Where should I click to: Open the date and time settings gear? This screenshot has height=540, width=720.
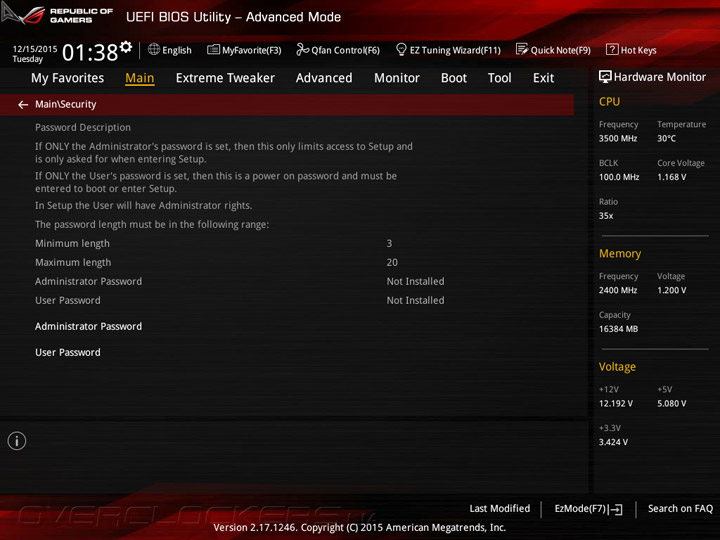(x=126, y=46)
